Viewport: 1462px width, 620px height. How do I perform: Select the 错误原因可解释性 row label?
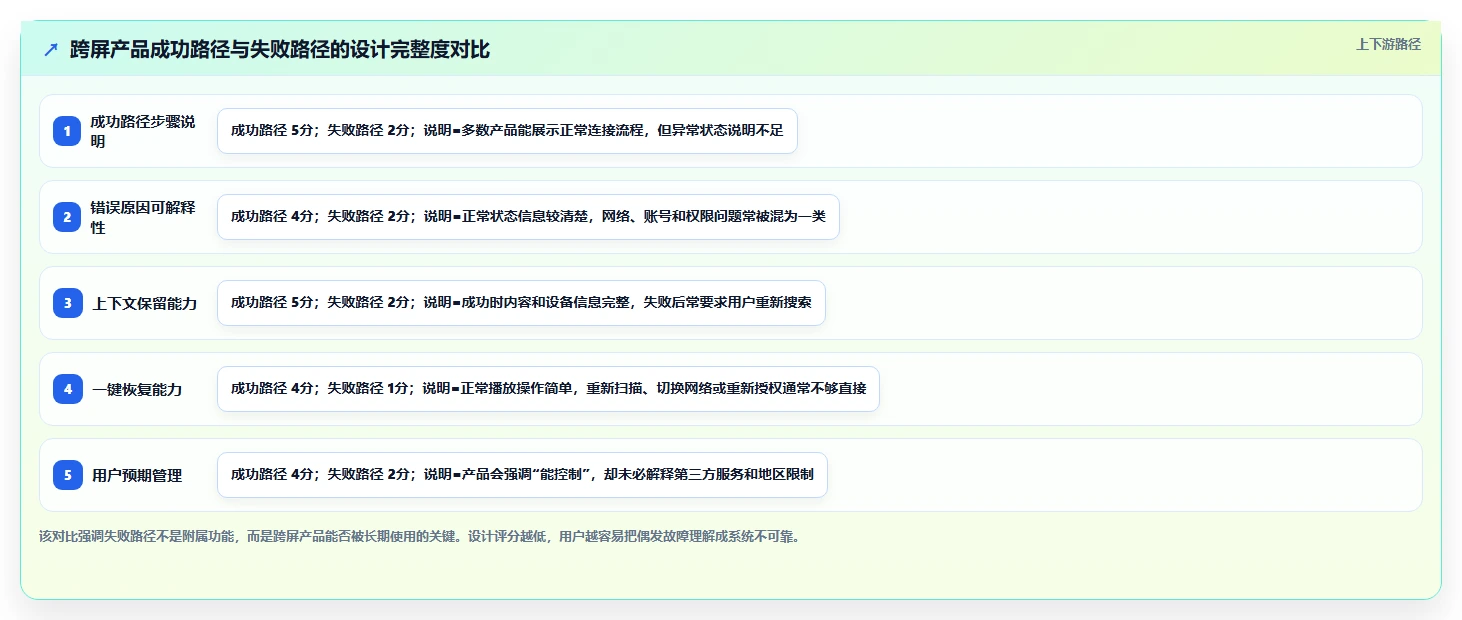(143, 217)
